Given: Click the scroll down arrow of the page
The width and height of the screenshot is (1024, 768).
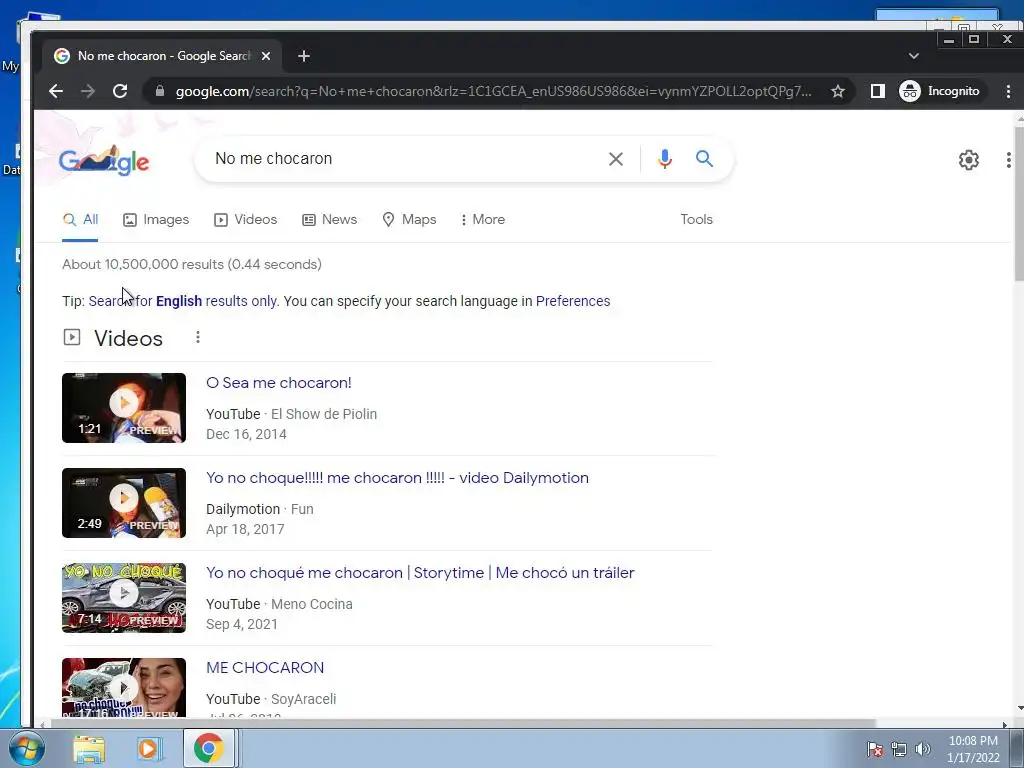Looking at the screenshot, I should pyautogui.click(x=1019, y=708).
